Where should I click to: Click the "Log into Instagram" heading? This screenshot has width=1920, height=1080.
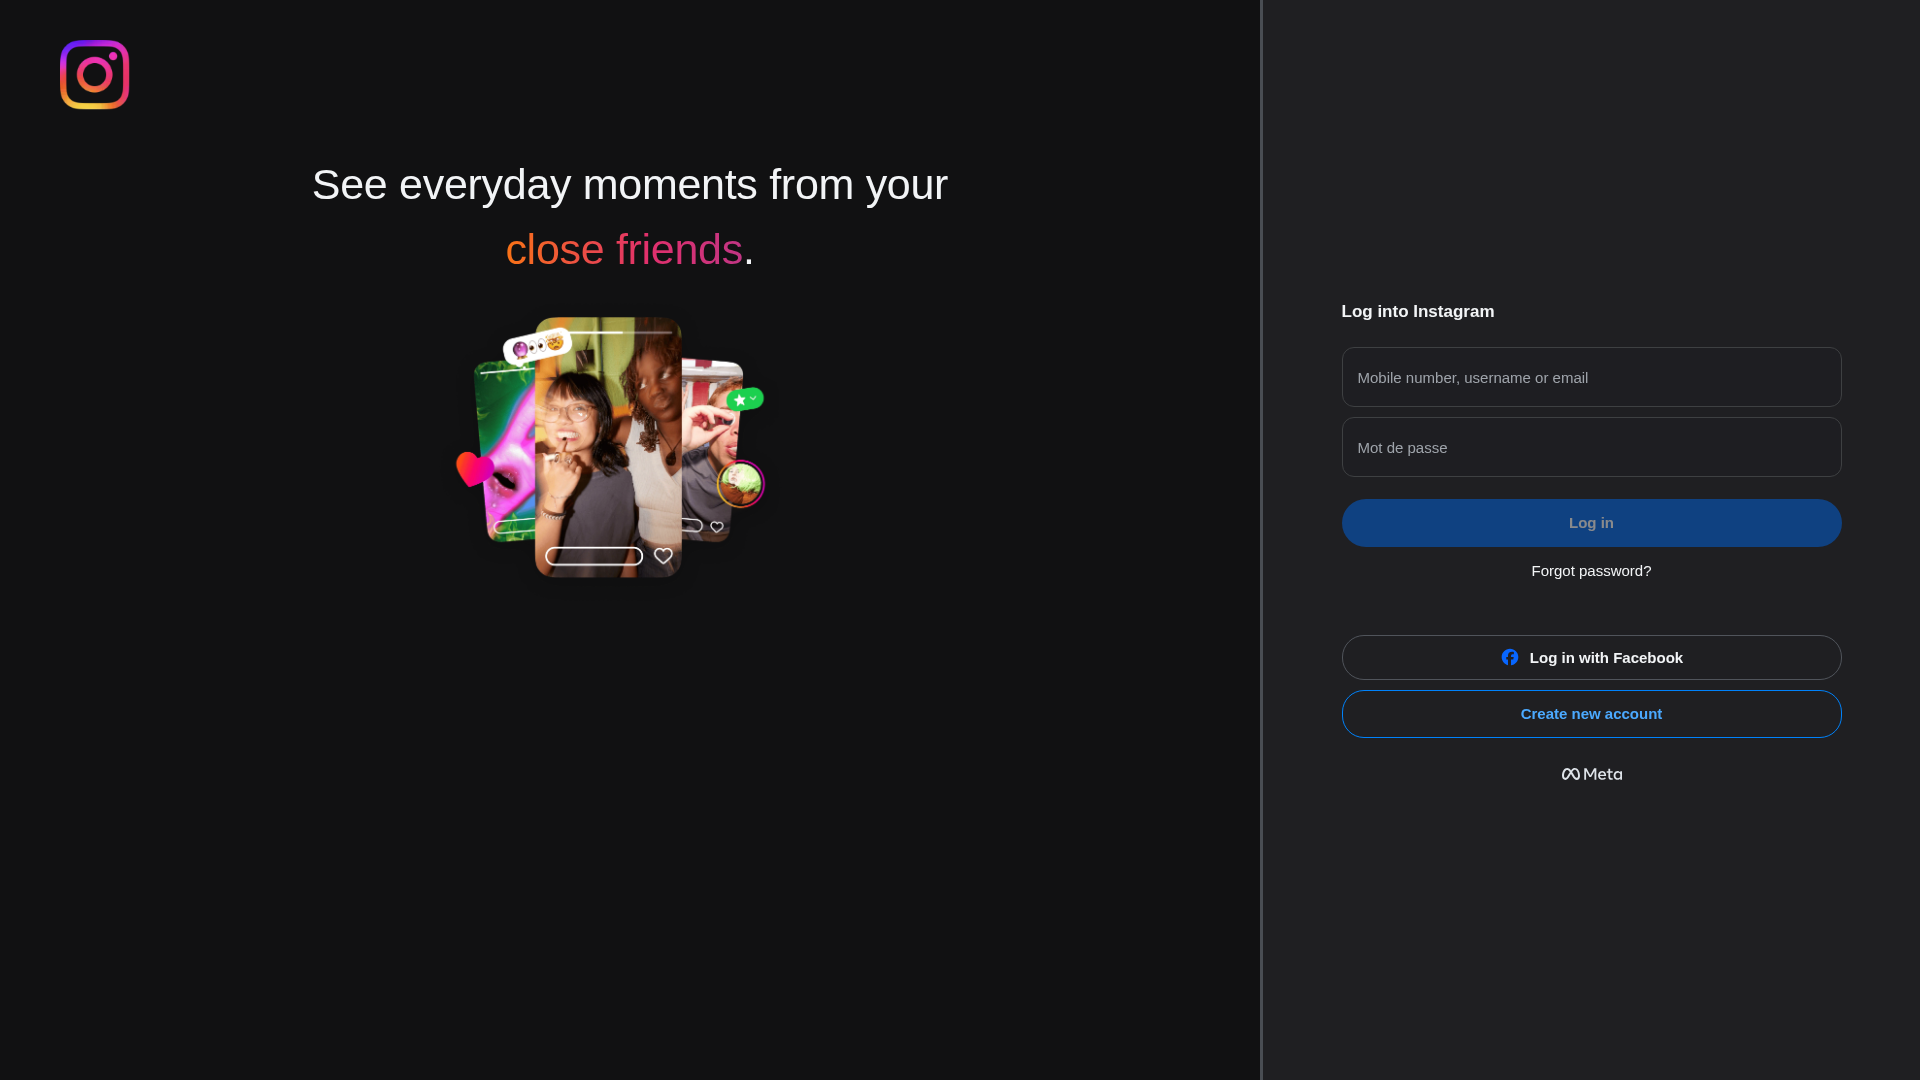coord(1417,312)
